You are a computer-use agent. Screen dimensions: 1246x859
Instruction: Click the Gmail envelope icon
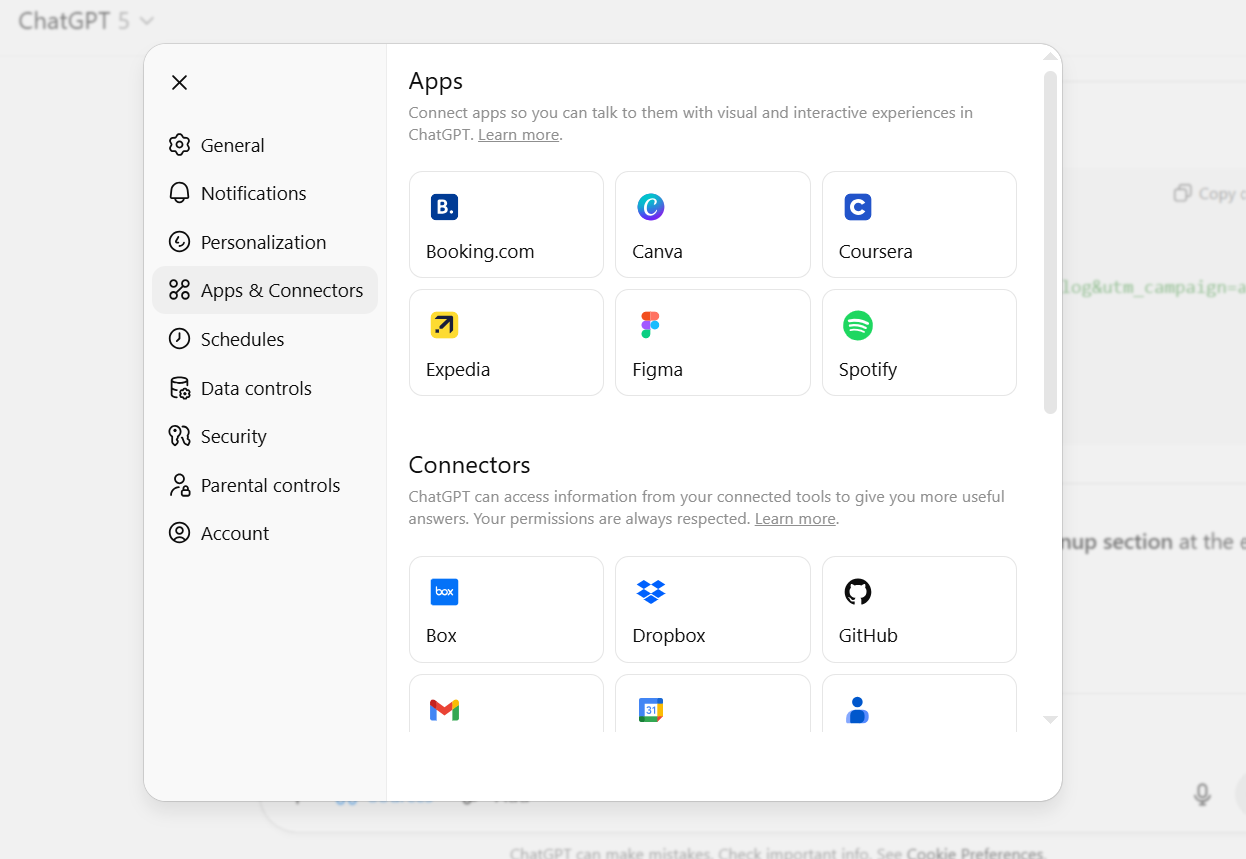click(x=444, y=710)
